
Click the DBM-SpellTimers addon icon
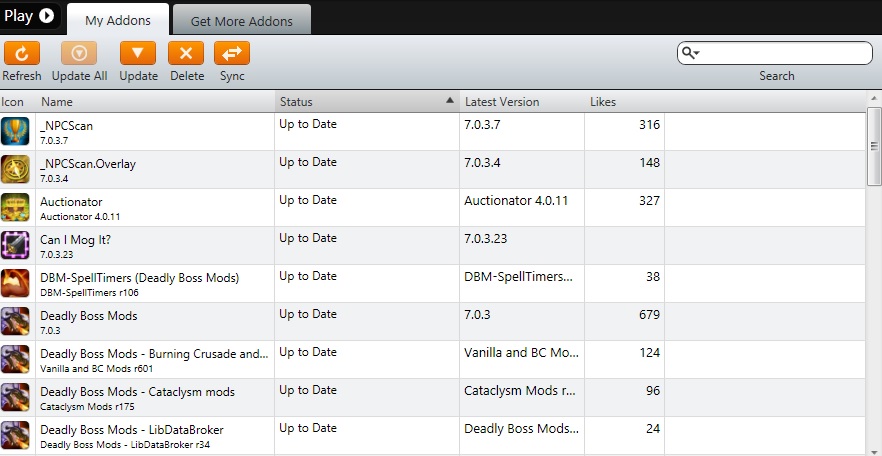15,283
